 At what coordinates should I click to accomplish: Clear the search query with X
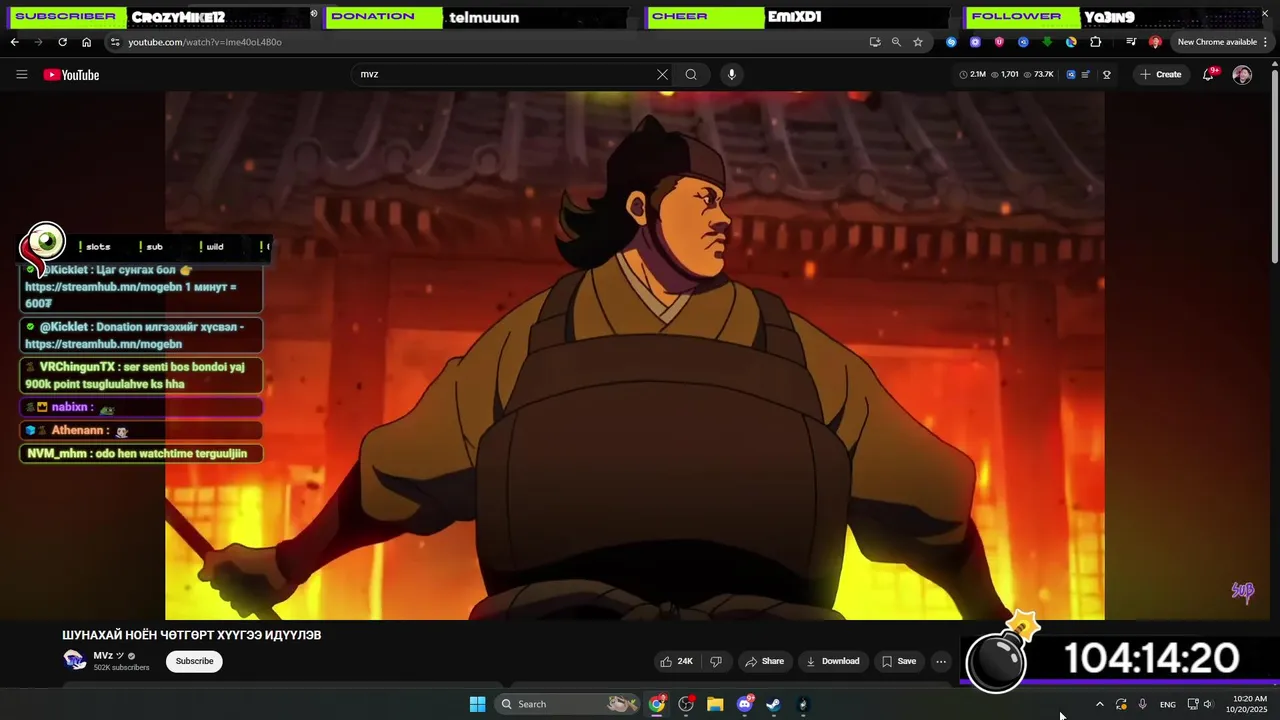coord(662,74)
